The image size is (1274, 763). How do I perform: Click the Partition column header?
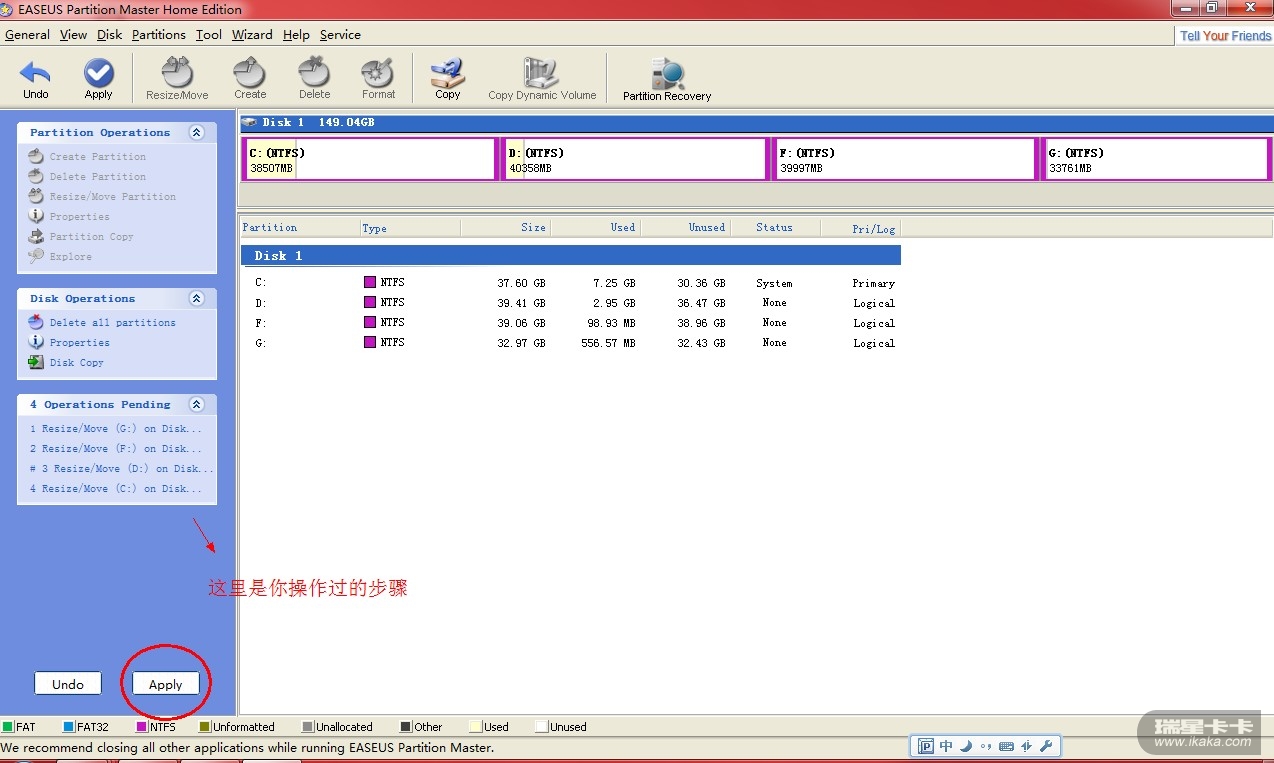click(x=300, y=228)
